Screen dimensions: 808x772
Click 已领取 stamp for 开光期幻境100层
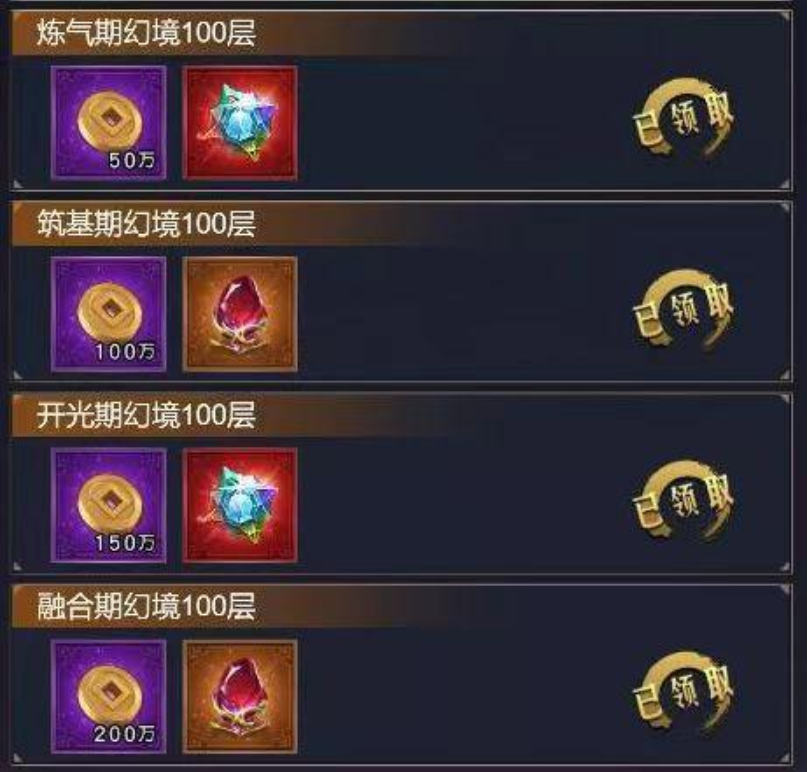(683, 500)
